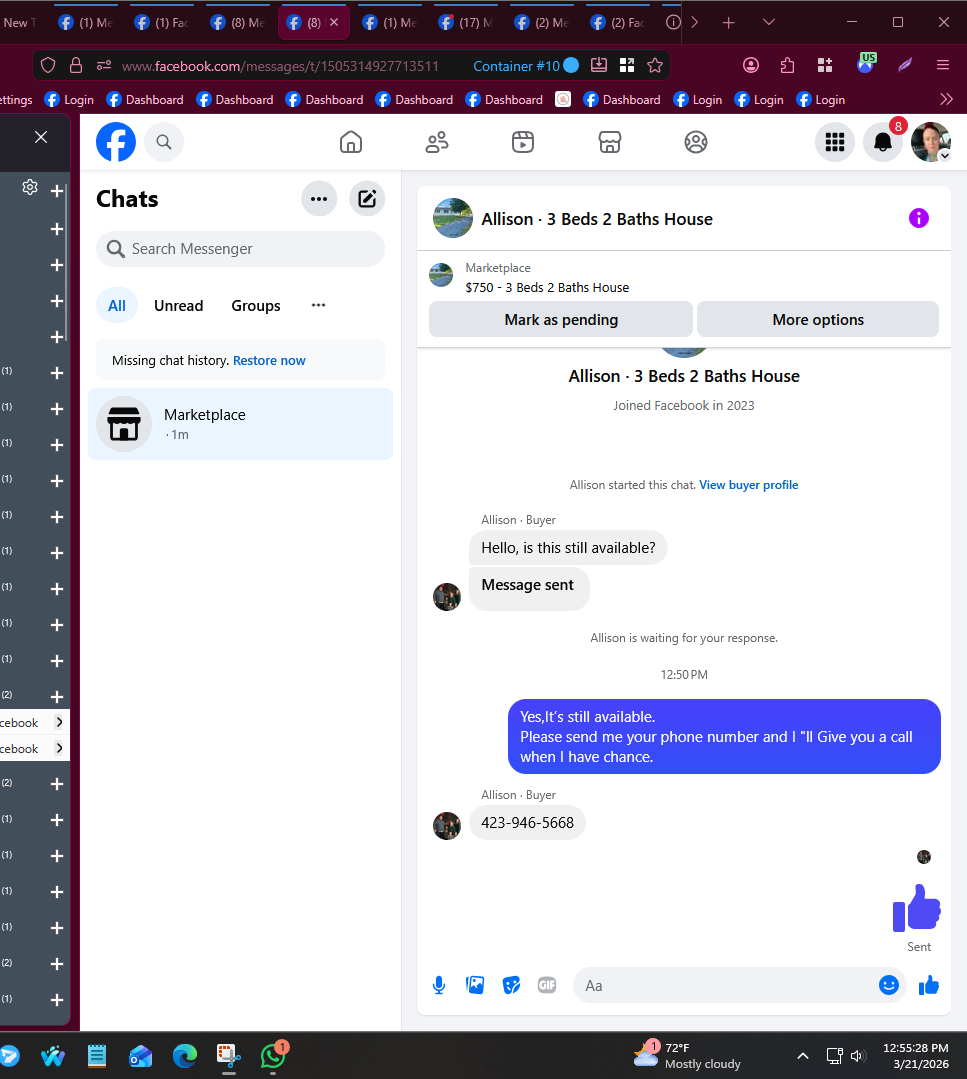
Task: Open Facebook search magnifier icon
Action: [x=164, y=142]
